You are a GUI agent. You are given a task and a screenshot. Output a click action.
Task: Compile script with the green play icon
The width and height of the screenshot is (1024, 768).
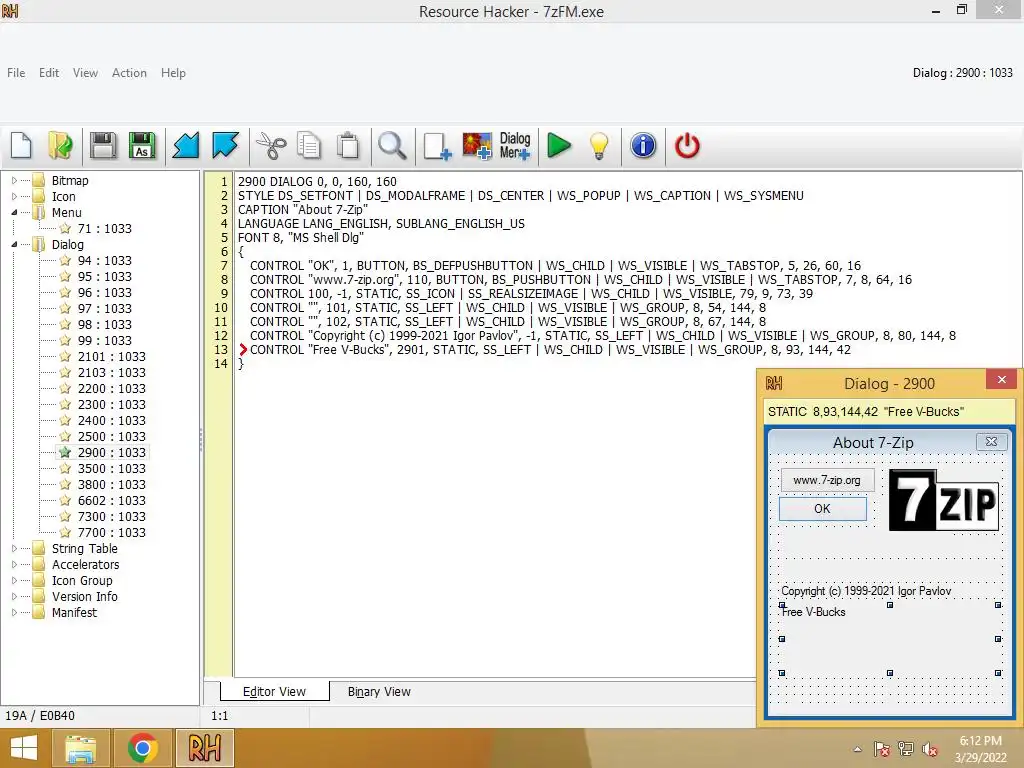click(x=559, y=145)
